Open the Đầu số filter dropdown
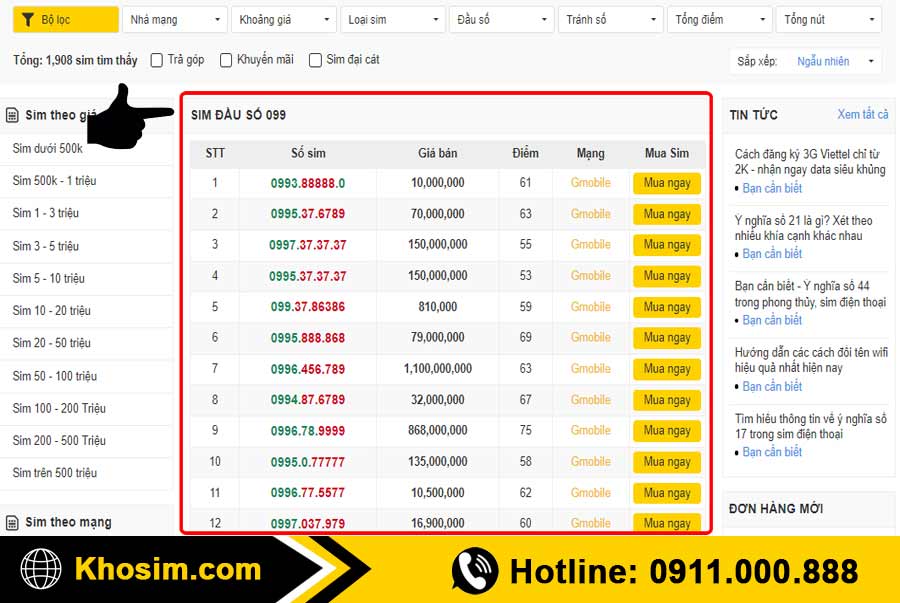900x603 pixels. coord(501,18)
